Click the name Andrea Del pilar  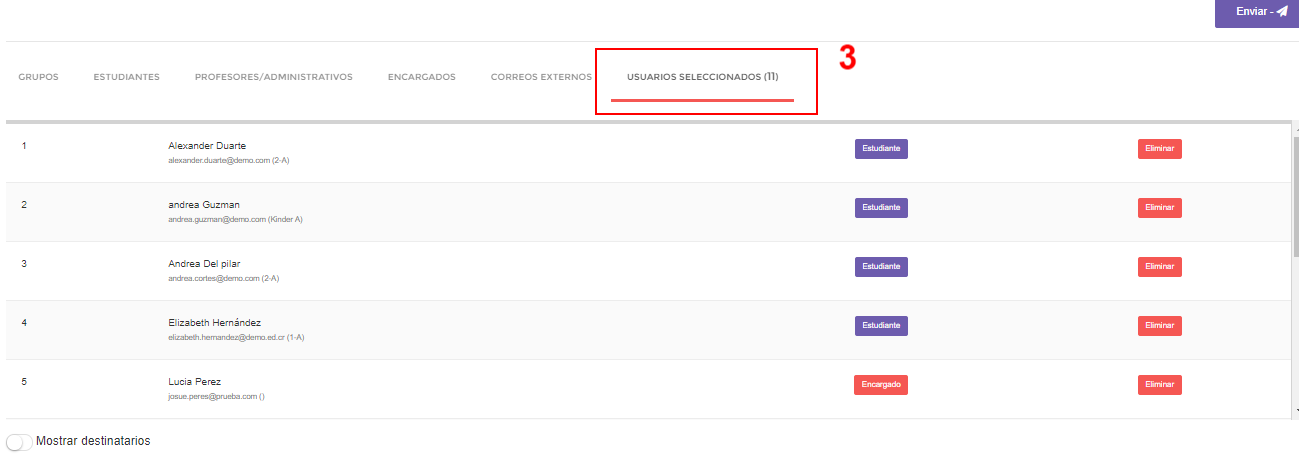tap(204, 264)
